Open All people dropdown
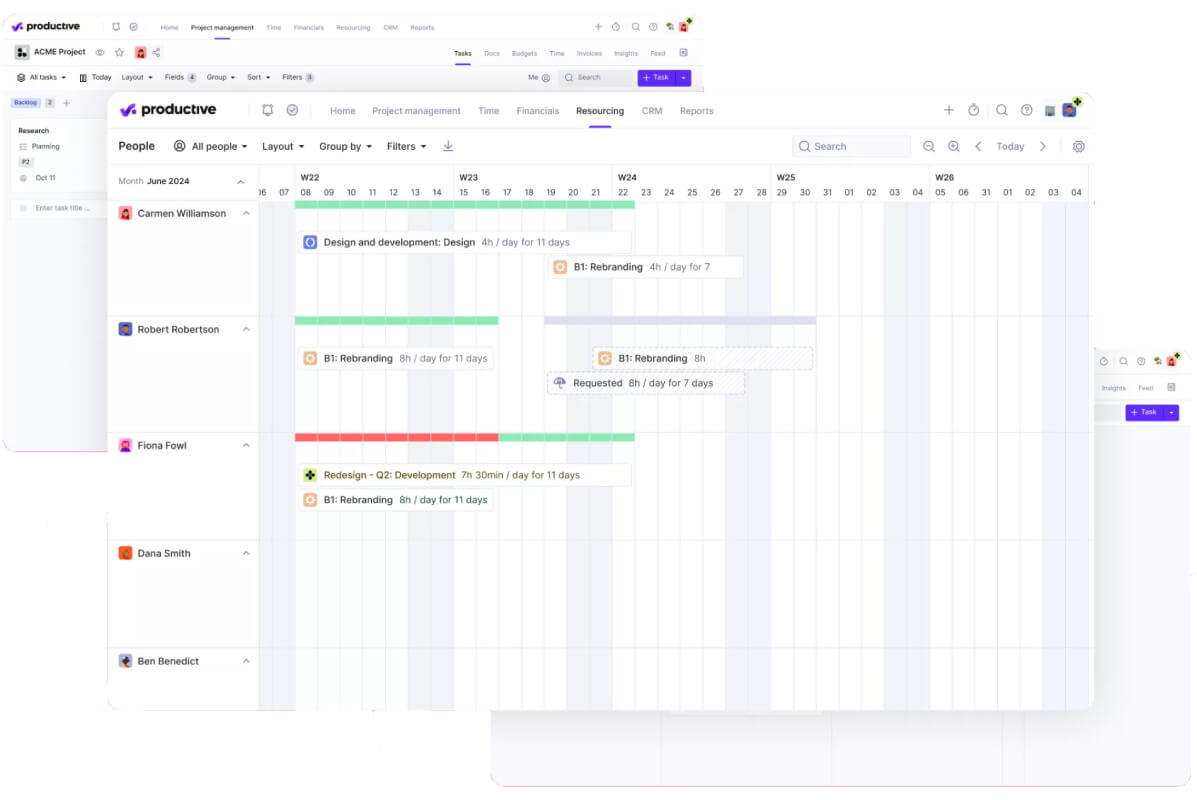 211,147
